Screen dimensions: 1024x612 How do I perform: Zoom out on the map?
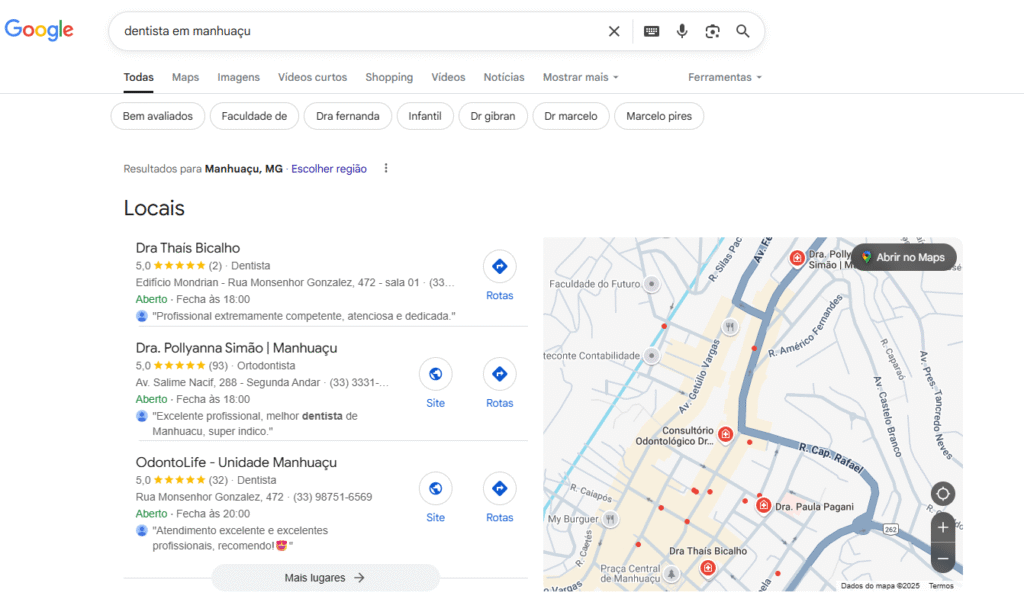pos(942,558)
